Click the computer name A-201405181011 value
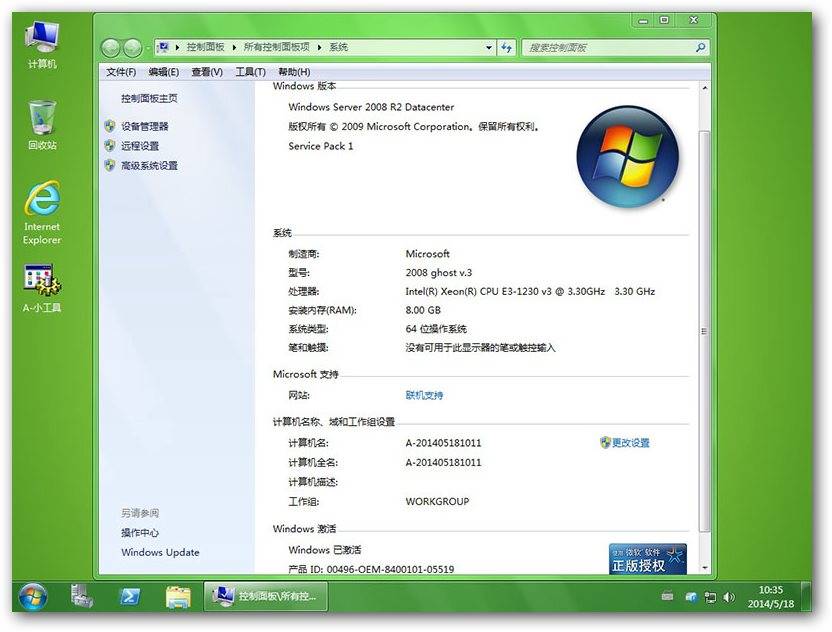 point(443,443)
